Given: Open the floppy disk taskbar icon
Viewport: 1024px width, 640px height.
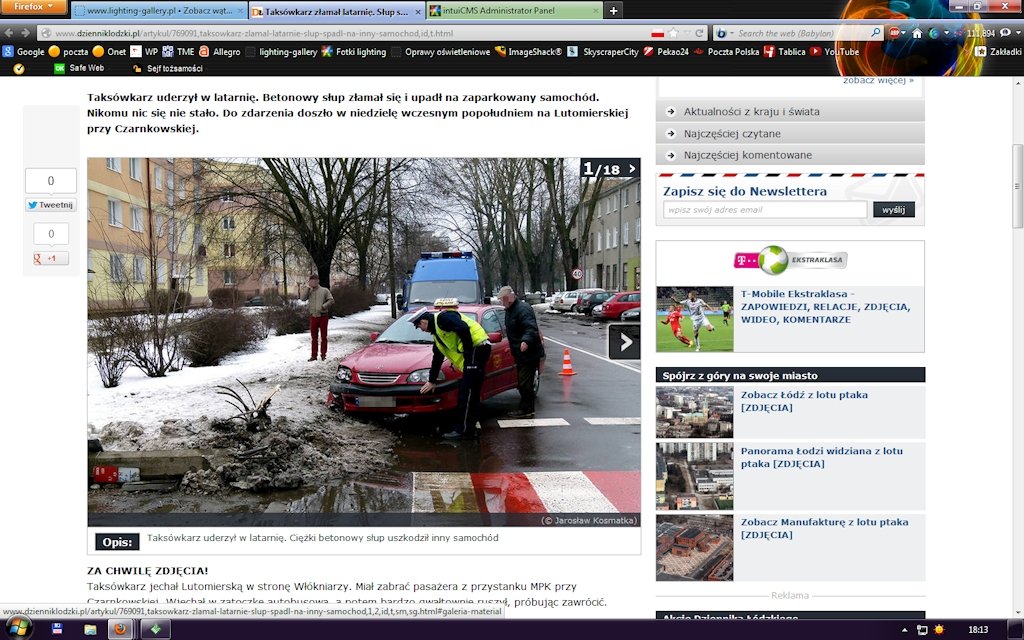Looking at the screenshot, I should (57, 630).
